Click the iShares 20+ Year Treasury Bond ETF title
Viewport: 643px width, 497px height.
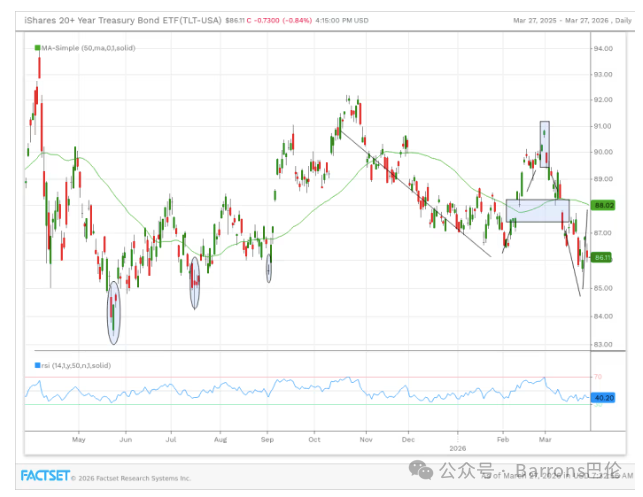point(123,20)
